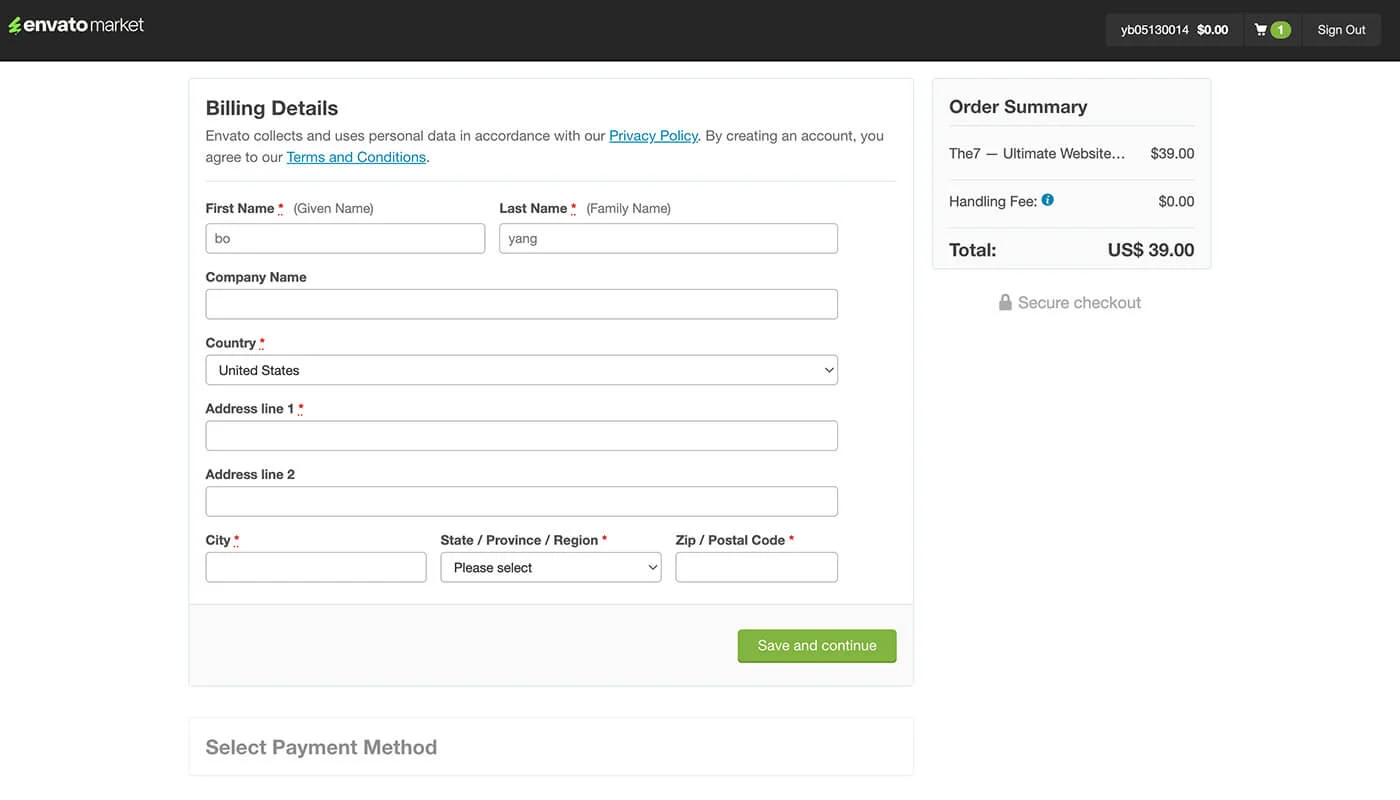This screenshot has width=1400, height=800.
Task: Click the Zip / Postal Code field
Action: click(756, 567)
